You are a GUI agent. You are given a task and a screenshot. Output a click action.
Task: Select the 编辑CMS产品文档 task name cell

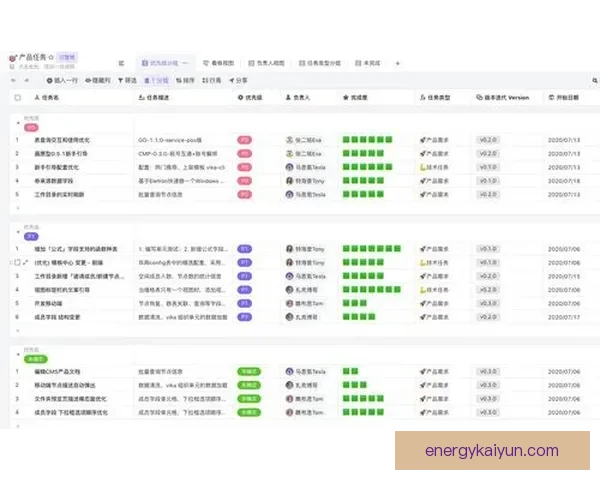click(x=57, y=372)
